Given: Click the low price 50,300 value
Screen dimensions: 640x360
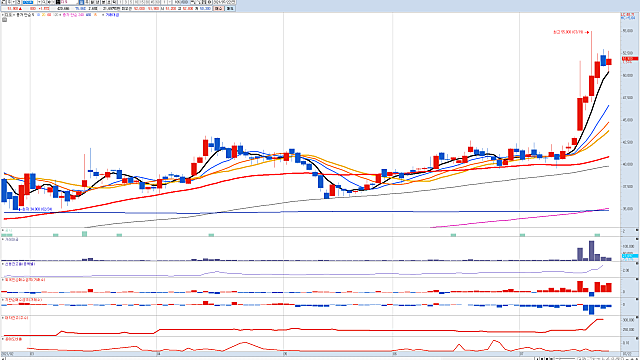Looking at the screenshot, I should [205, 9].
